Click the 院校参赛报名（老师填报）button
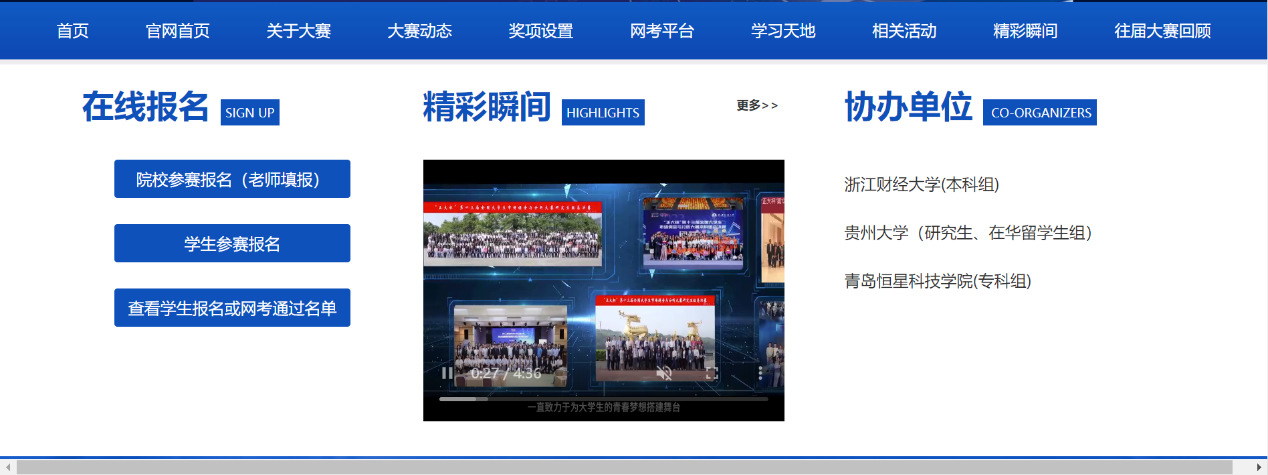 click(232, 179)
